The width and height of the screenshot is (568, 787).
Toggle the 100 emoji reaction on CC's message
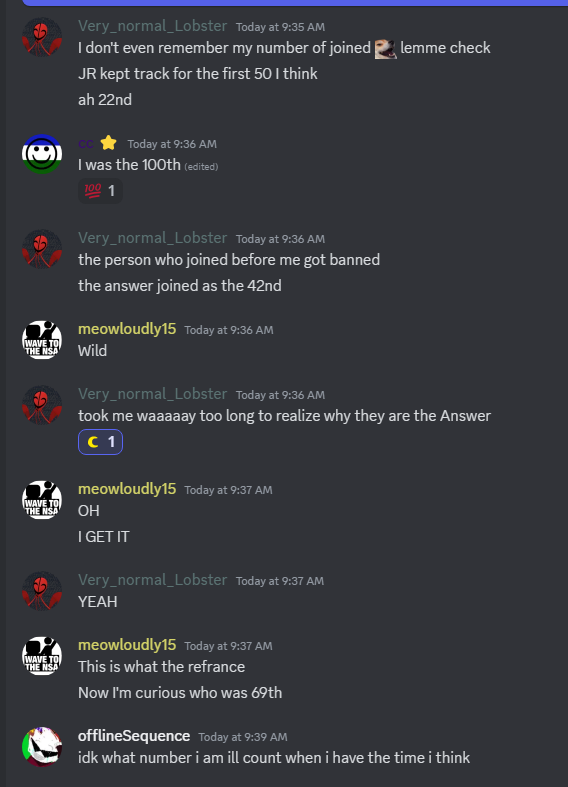pyautogui.click(x=100, y=191)
